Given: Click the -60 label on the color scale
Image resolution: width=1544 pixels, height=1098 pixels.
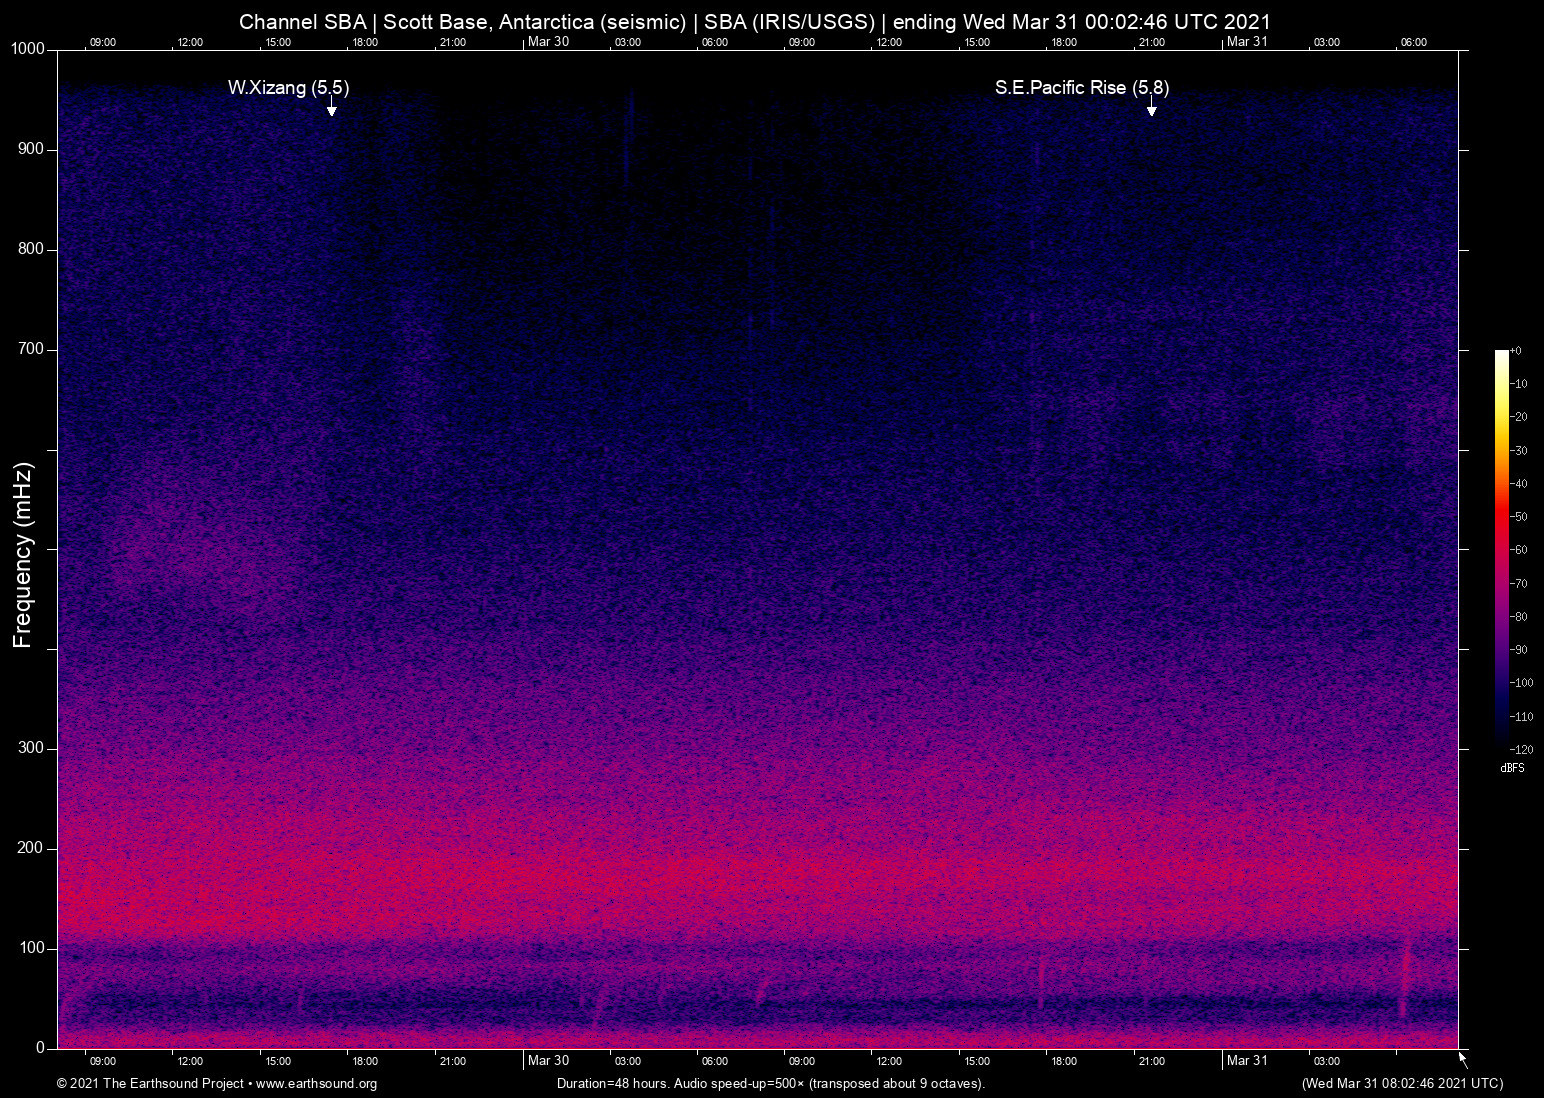Looking at the screenshot, I should point(1520,550).
